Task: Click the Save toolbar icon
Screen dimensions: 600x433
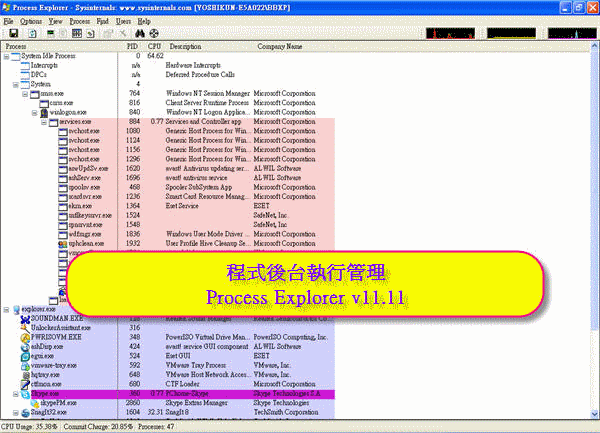Action: pyautogui.click(x=11, y=34)
